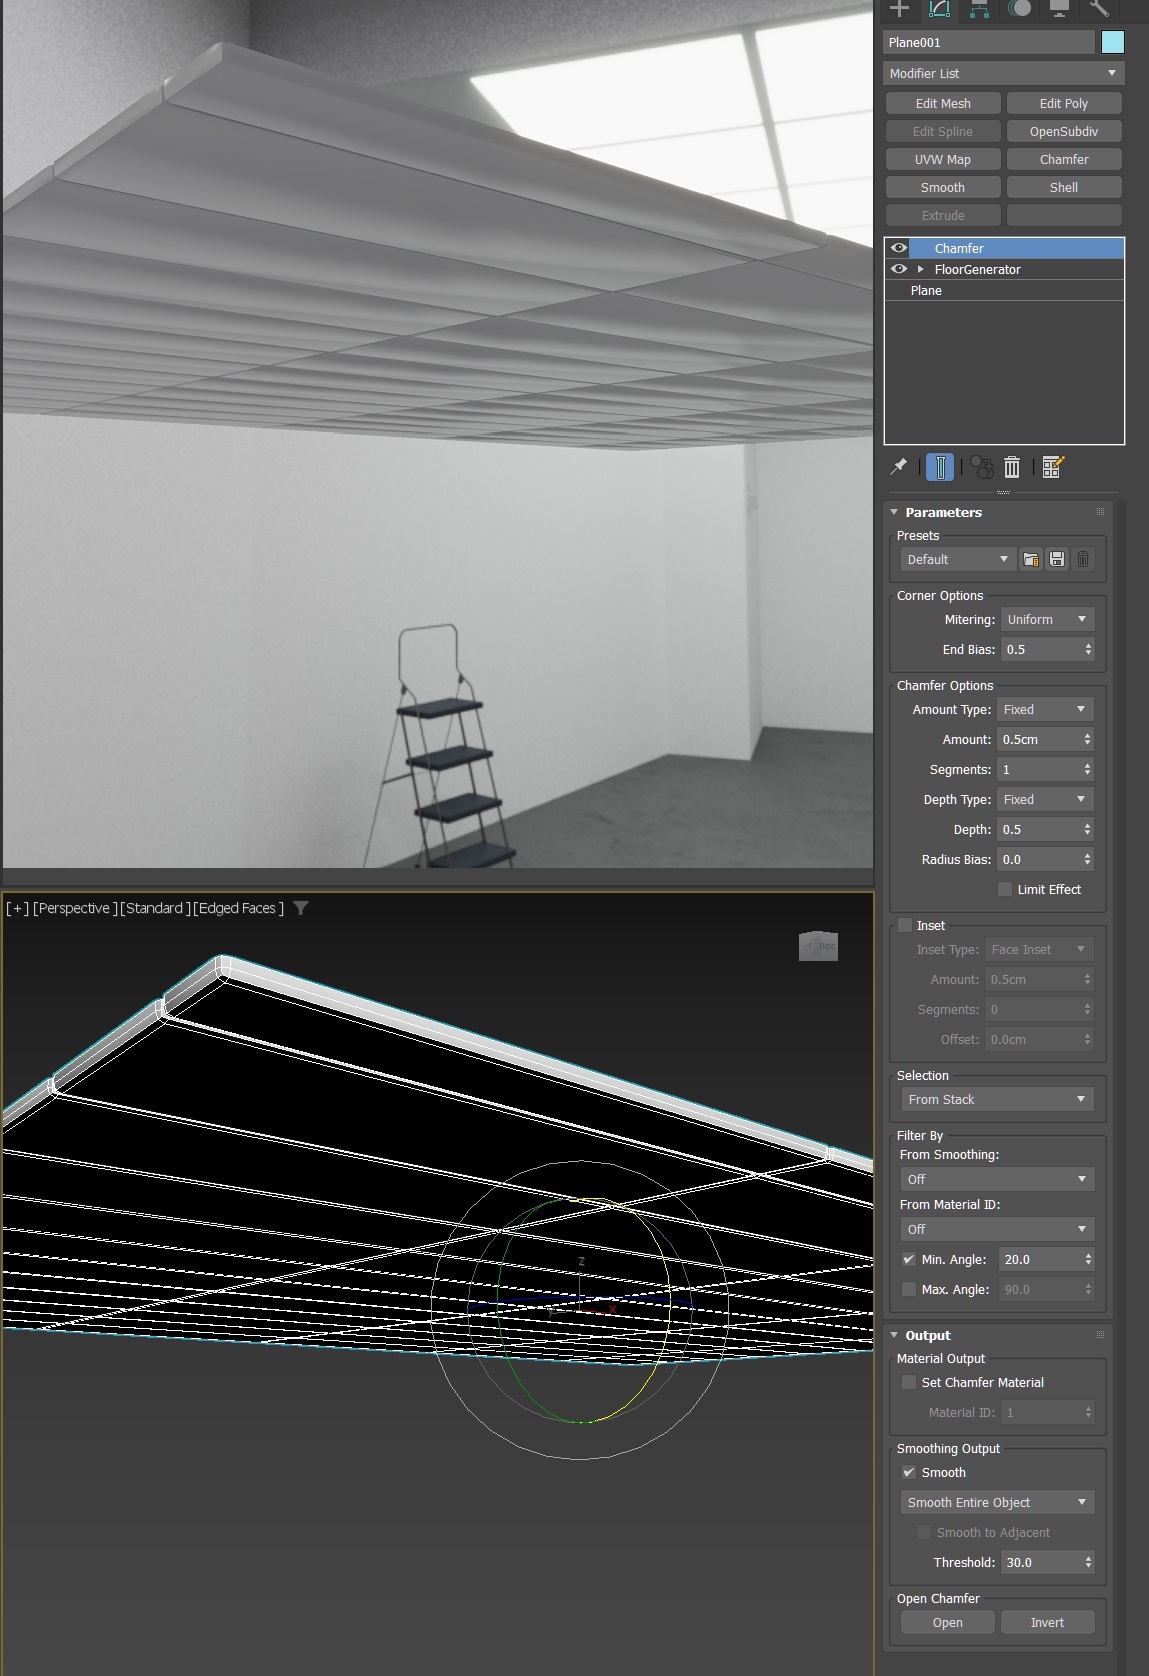Click the light blue object color swatch
1149x1676 pixels.
pos(1112,42)
